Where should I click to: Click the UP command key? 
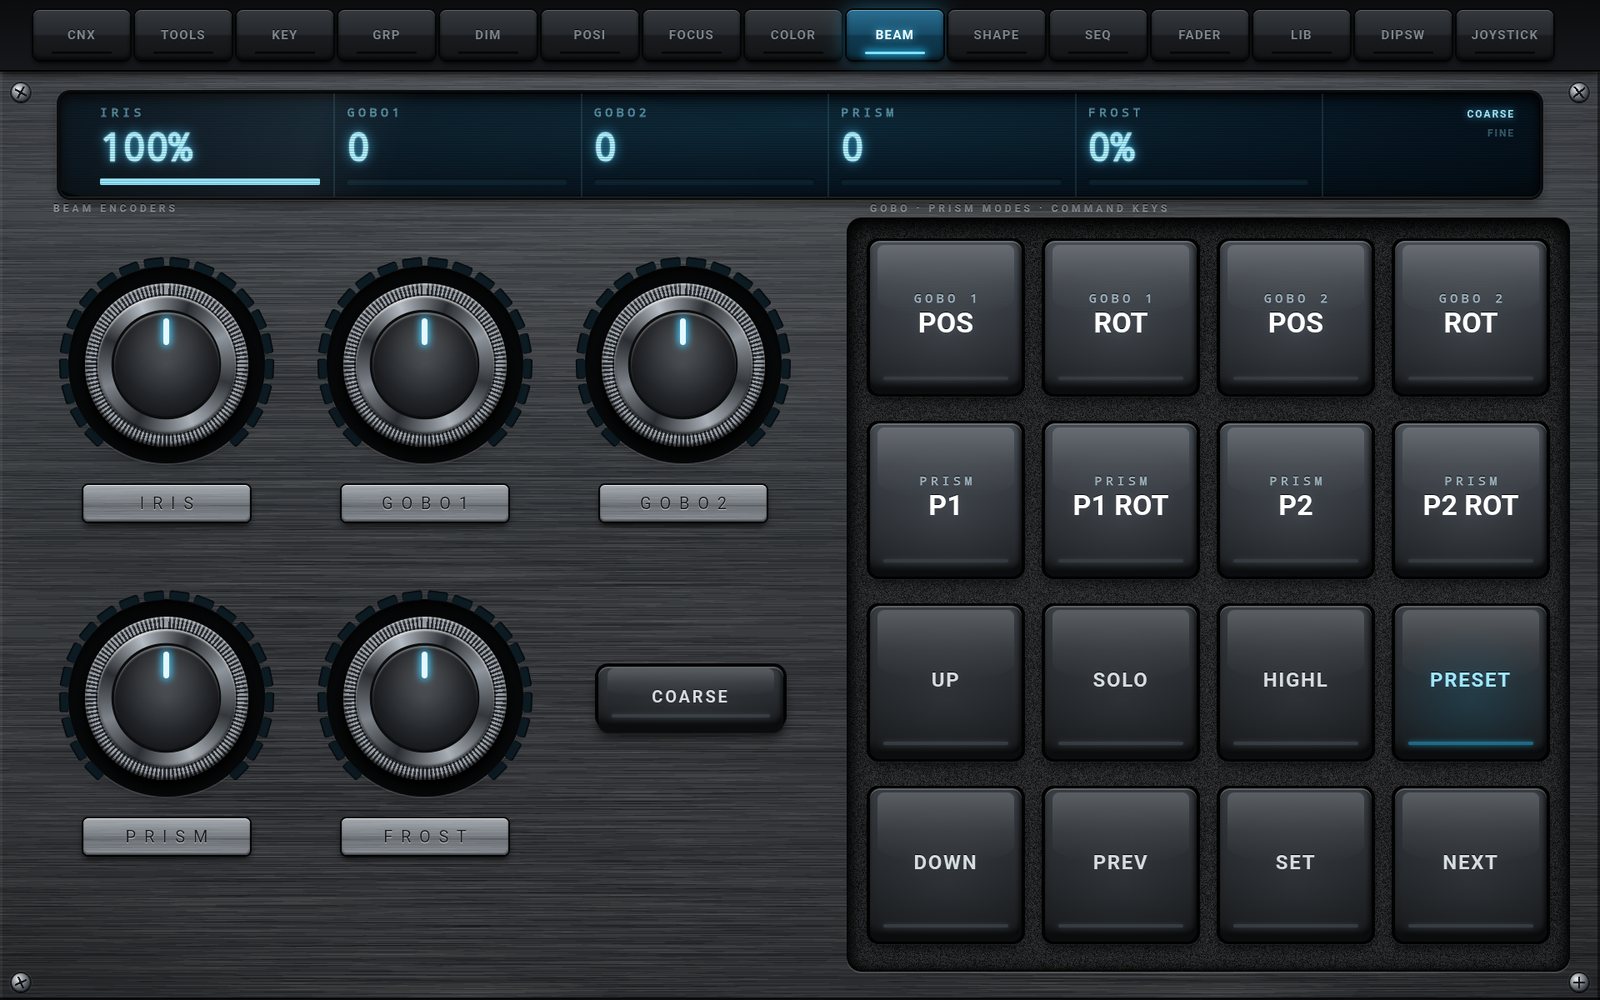tap(945, 681)
